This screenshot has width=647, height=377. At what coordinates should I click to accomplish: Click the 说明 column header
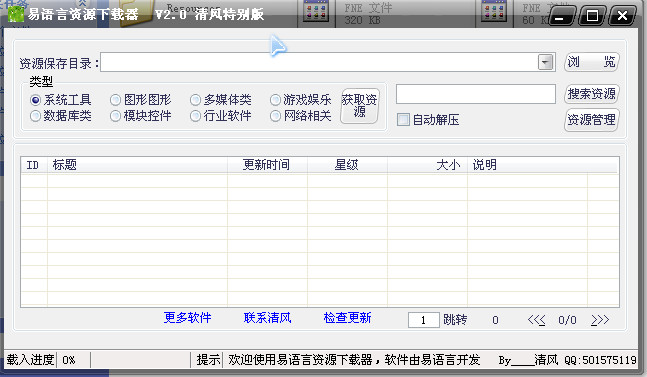(527, 165)
